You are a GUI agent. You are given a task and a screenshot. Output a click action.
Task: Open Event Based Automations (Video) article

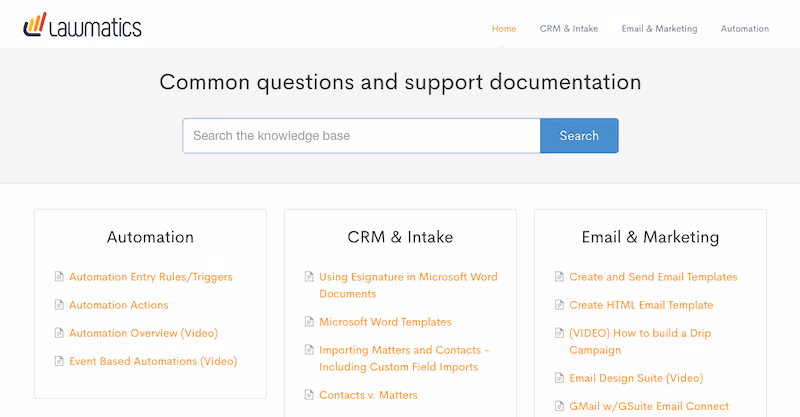tap(153, 361)
